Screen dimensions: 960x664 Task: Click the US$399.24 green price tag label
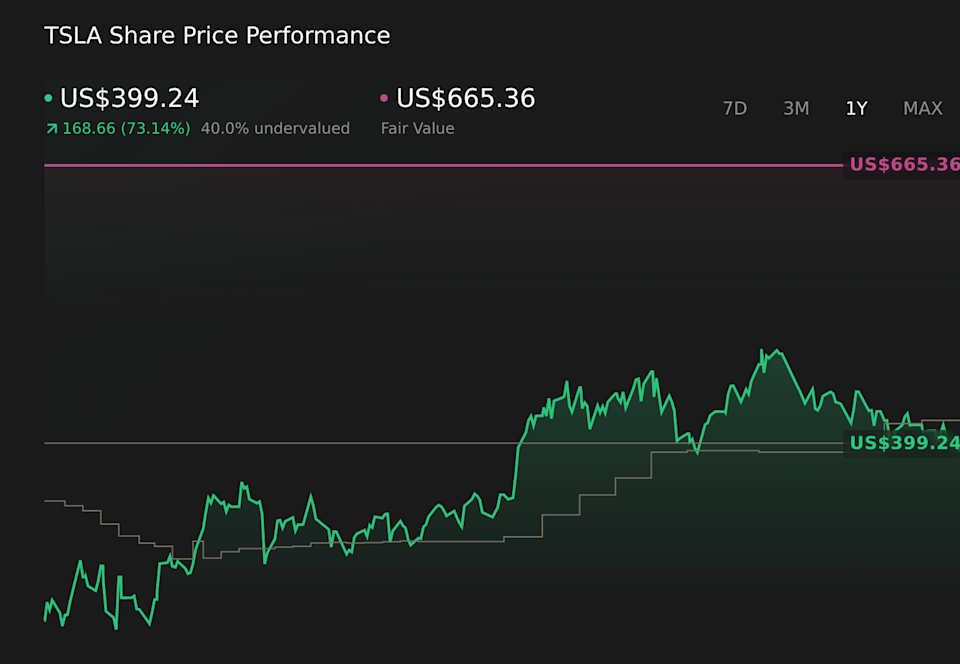[x=903, y=443]
